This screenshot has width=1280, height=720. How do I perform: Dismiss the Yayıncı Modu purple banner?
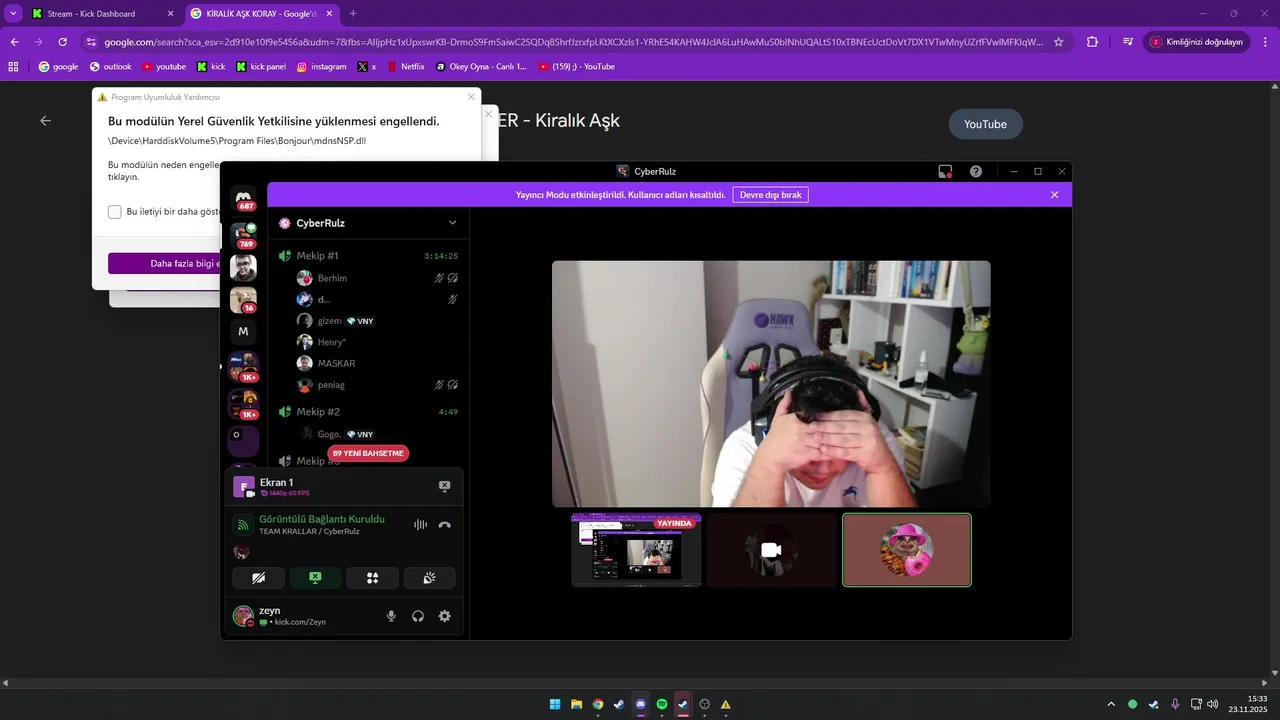click(x=1054, y=195)
